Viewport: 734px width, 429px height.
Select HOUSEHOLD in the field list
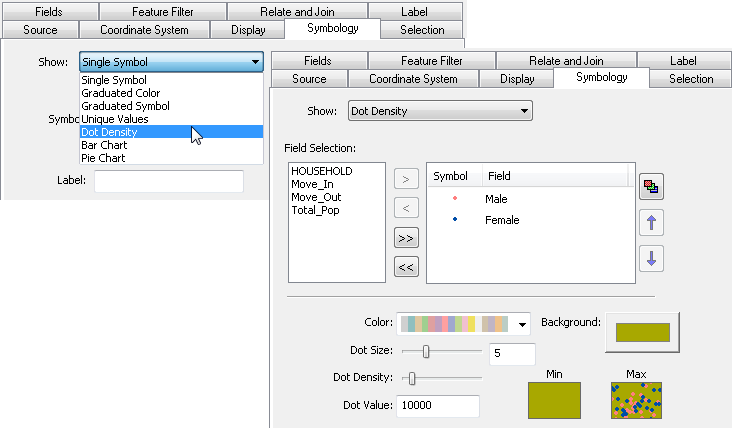320,171
